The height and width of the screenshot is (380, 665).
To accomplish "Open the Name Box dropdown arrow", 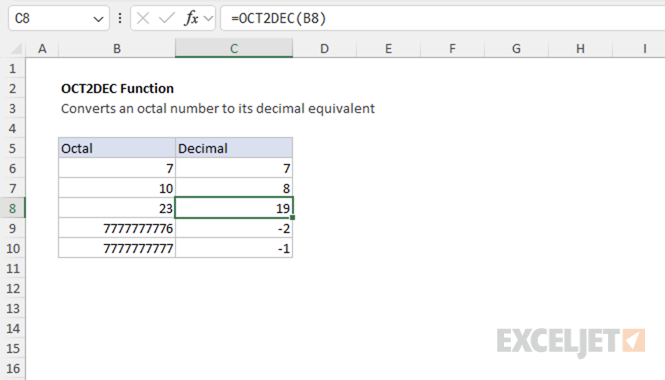I will coord(98,19).
